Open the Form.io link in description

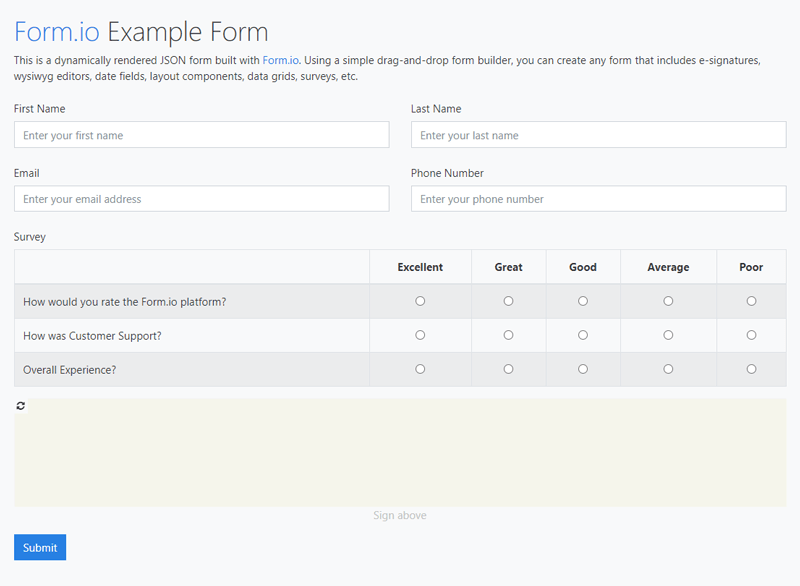[x=281, y=61]
